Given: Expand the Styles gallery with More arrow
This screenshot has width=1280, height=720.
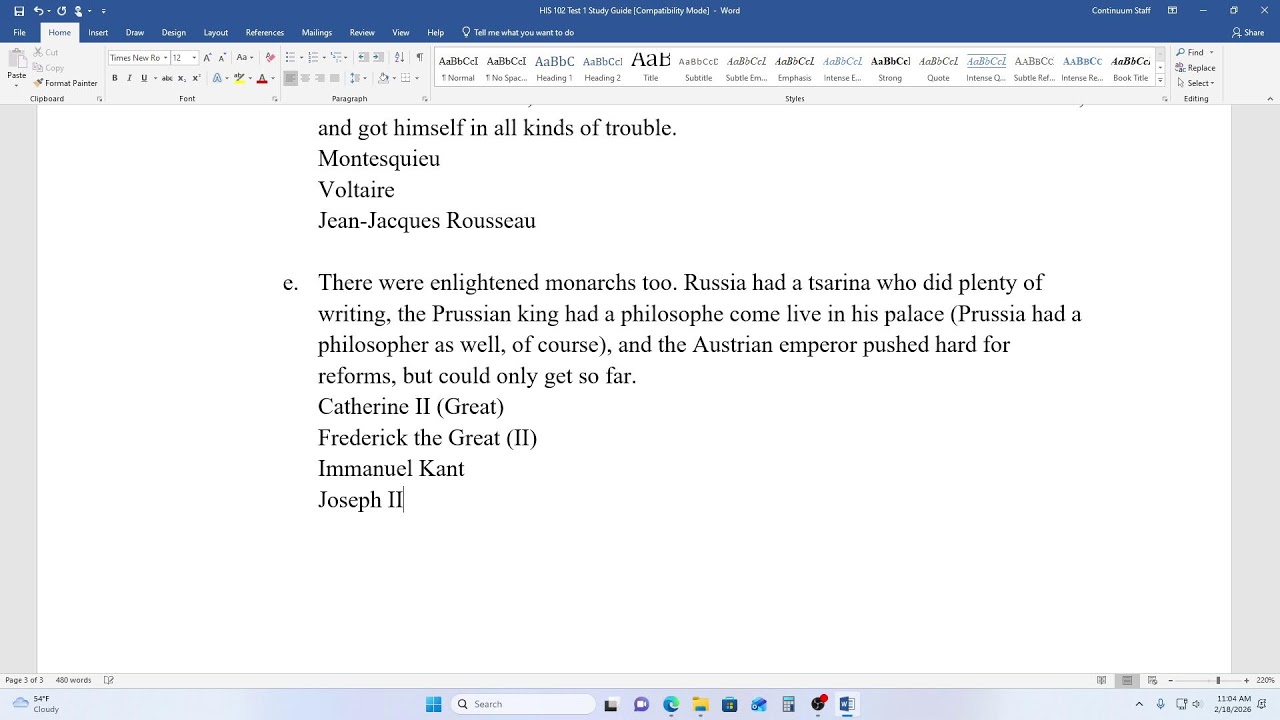Looking at the screenshot, I should pyautogui.click(x=1160, y=80).
